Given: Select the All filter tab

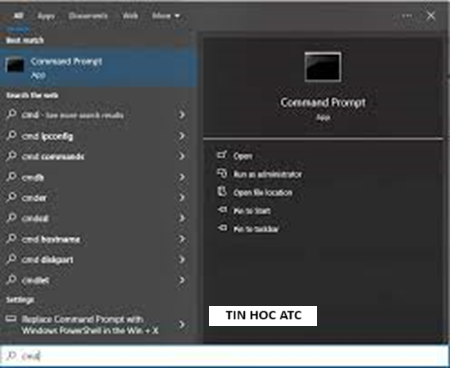Looking at the screenshot, I should click(18, 16).
